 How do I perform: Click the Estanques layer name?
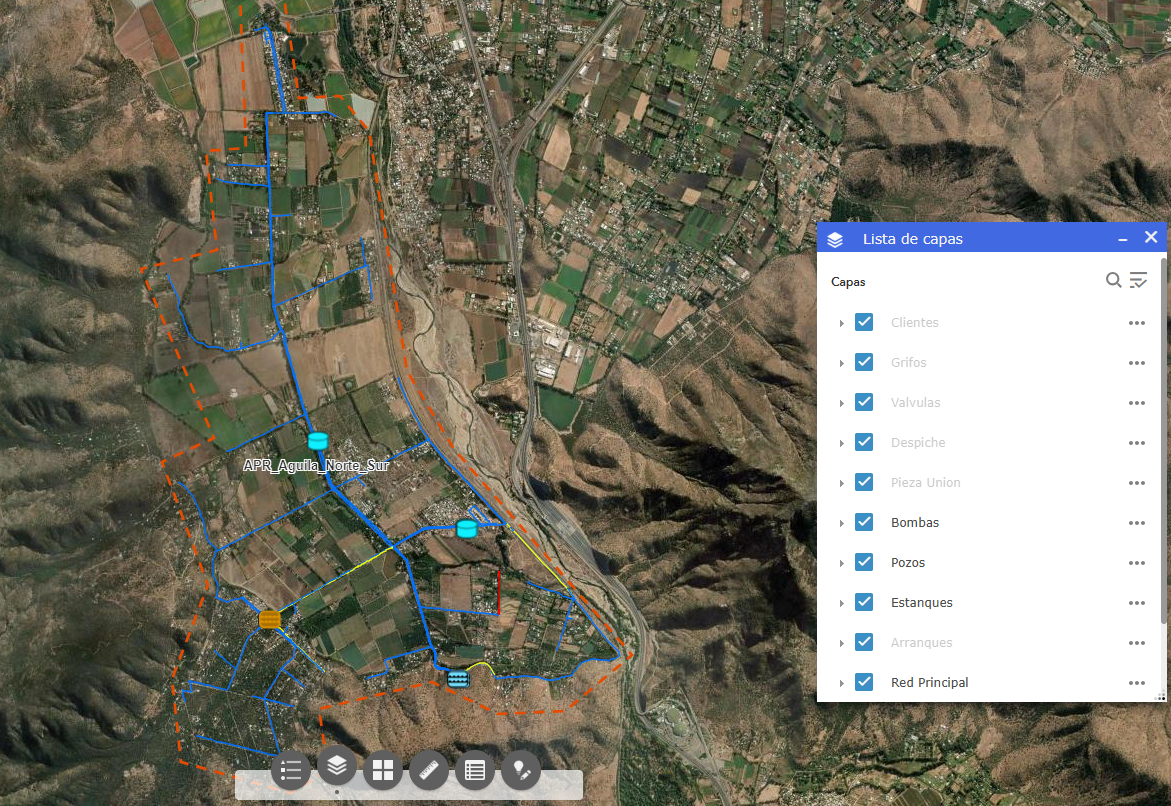(922, 602)
